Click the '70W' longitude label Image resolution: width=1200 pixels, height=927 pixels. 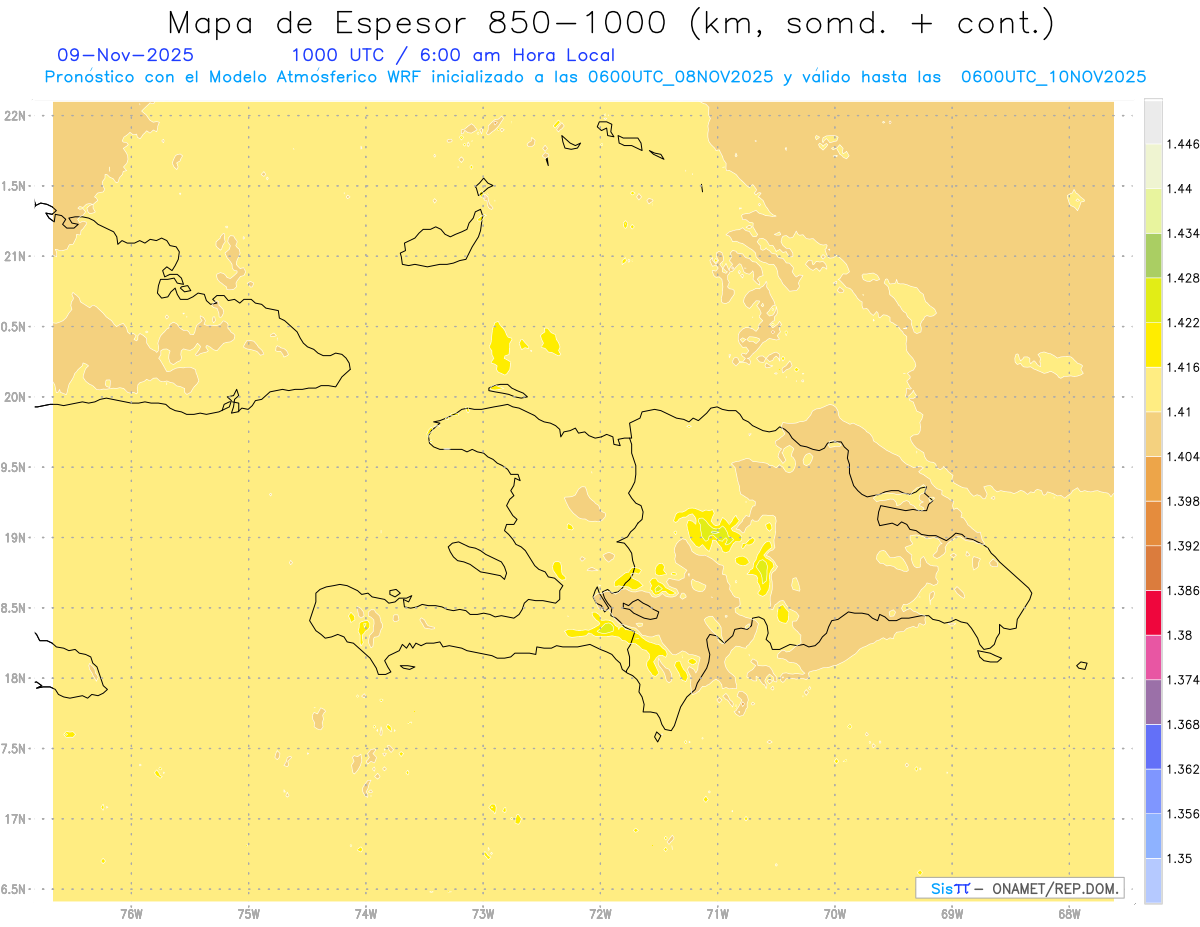click(x=835, y=914)
